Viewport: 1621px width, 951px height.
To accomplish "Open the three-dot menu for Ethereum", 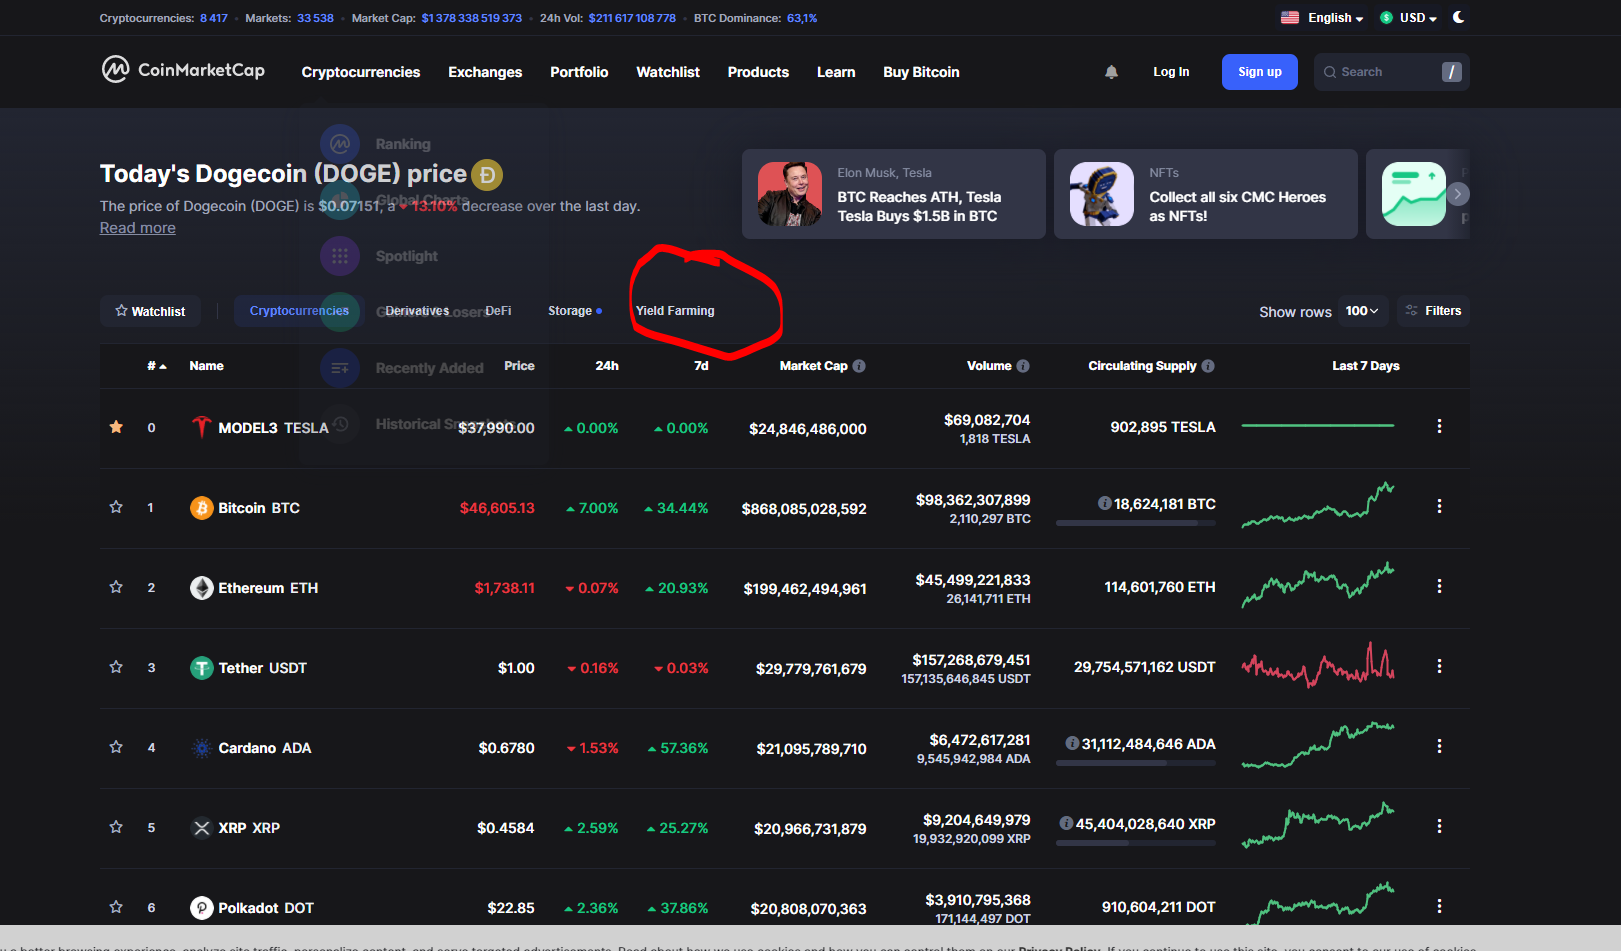I will pyautogui.click(x=1439, y=586).
